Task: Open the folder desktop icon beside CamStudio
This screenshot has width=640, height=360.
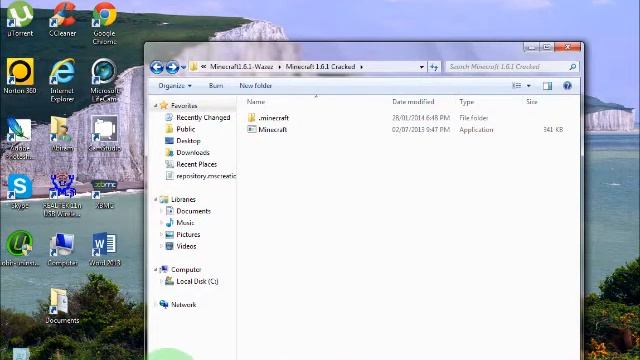Action: click(62, 134)
